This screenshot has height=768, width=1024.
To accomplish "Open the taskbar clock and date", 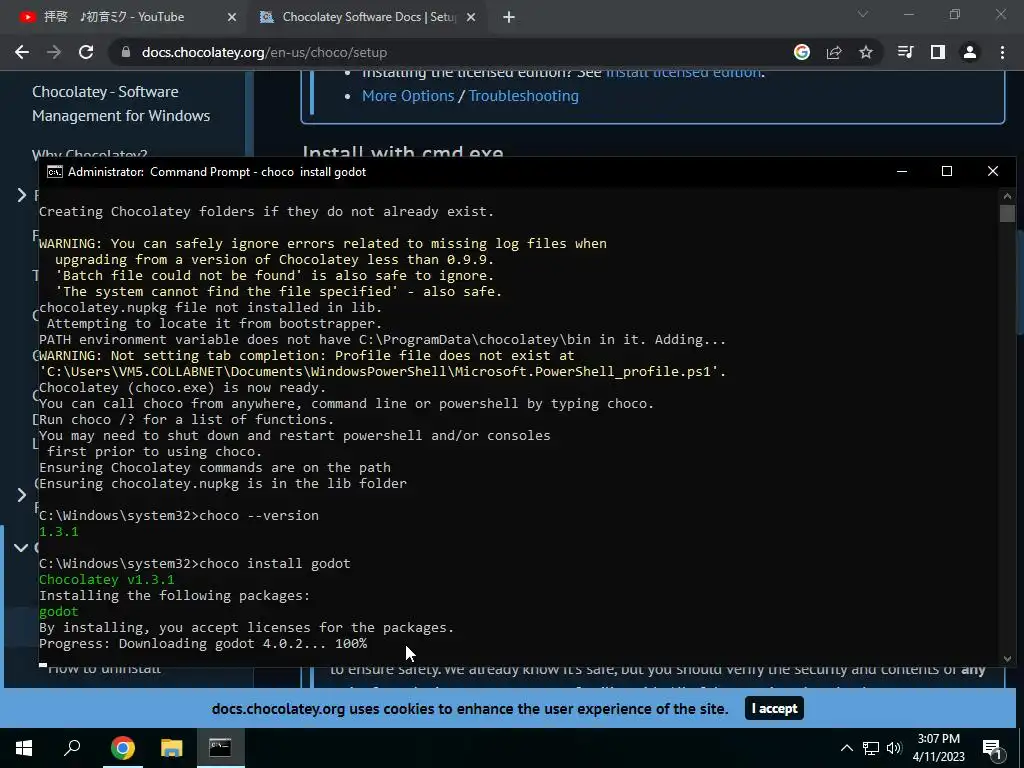I will [x=938, y=748].
